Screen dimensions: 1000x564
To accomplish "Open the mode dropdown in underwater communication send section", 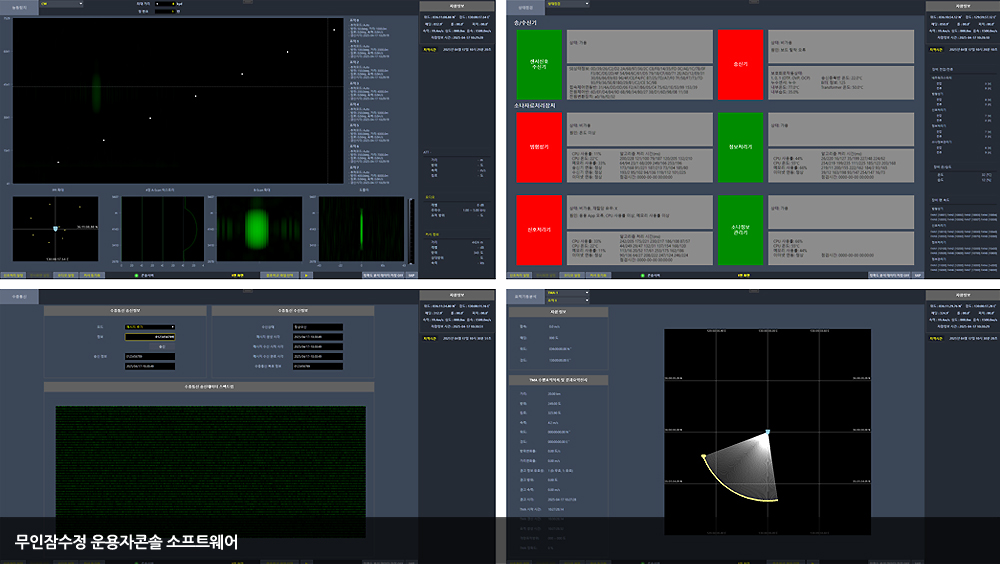I will (150, 327).
